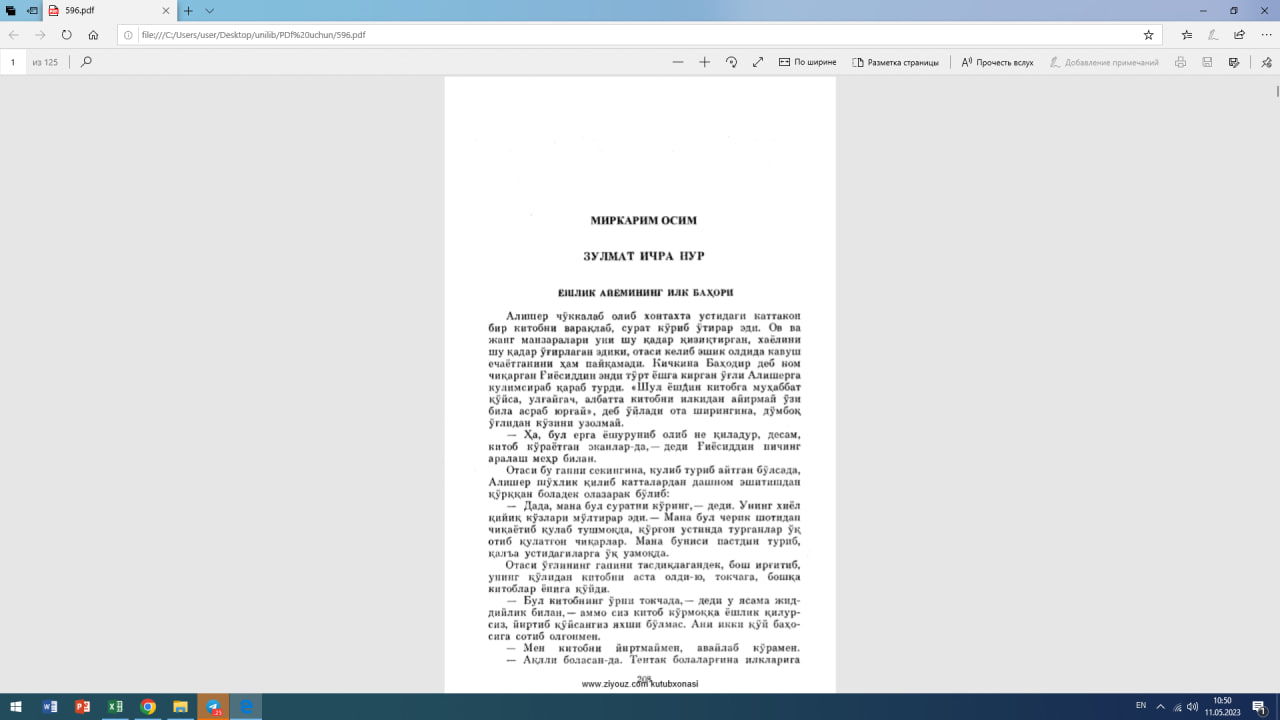
Task: Toggle the По ширине fit-width option
Action: click(x=807, y=62)
